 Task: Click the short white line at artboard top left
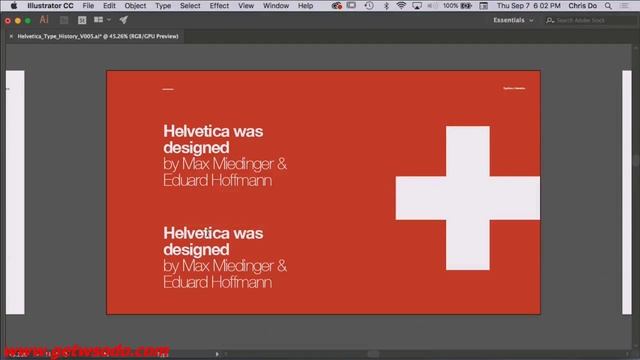[168, 89]
